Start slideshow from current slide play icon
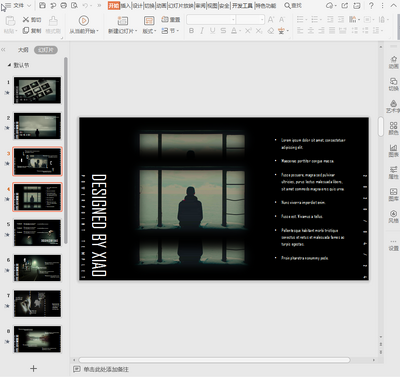This screenshot has width=400, height=377. tap(84, 21)
